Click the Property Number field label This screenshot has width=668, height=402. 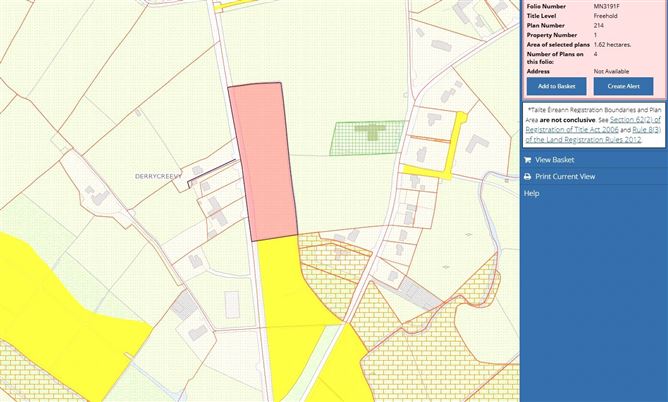tap(552, 35)
